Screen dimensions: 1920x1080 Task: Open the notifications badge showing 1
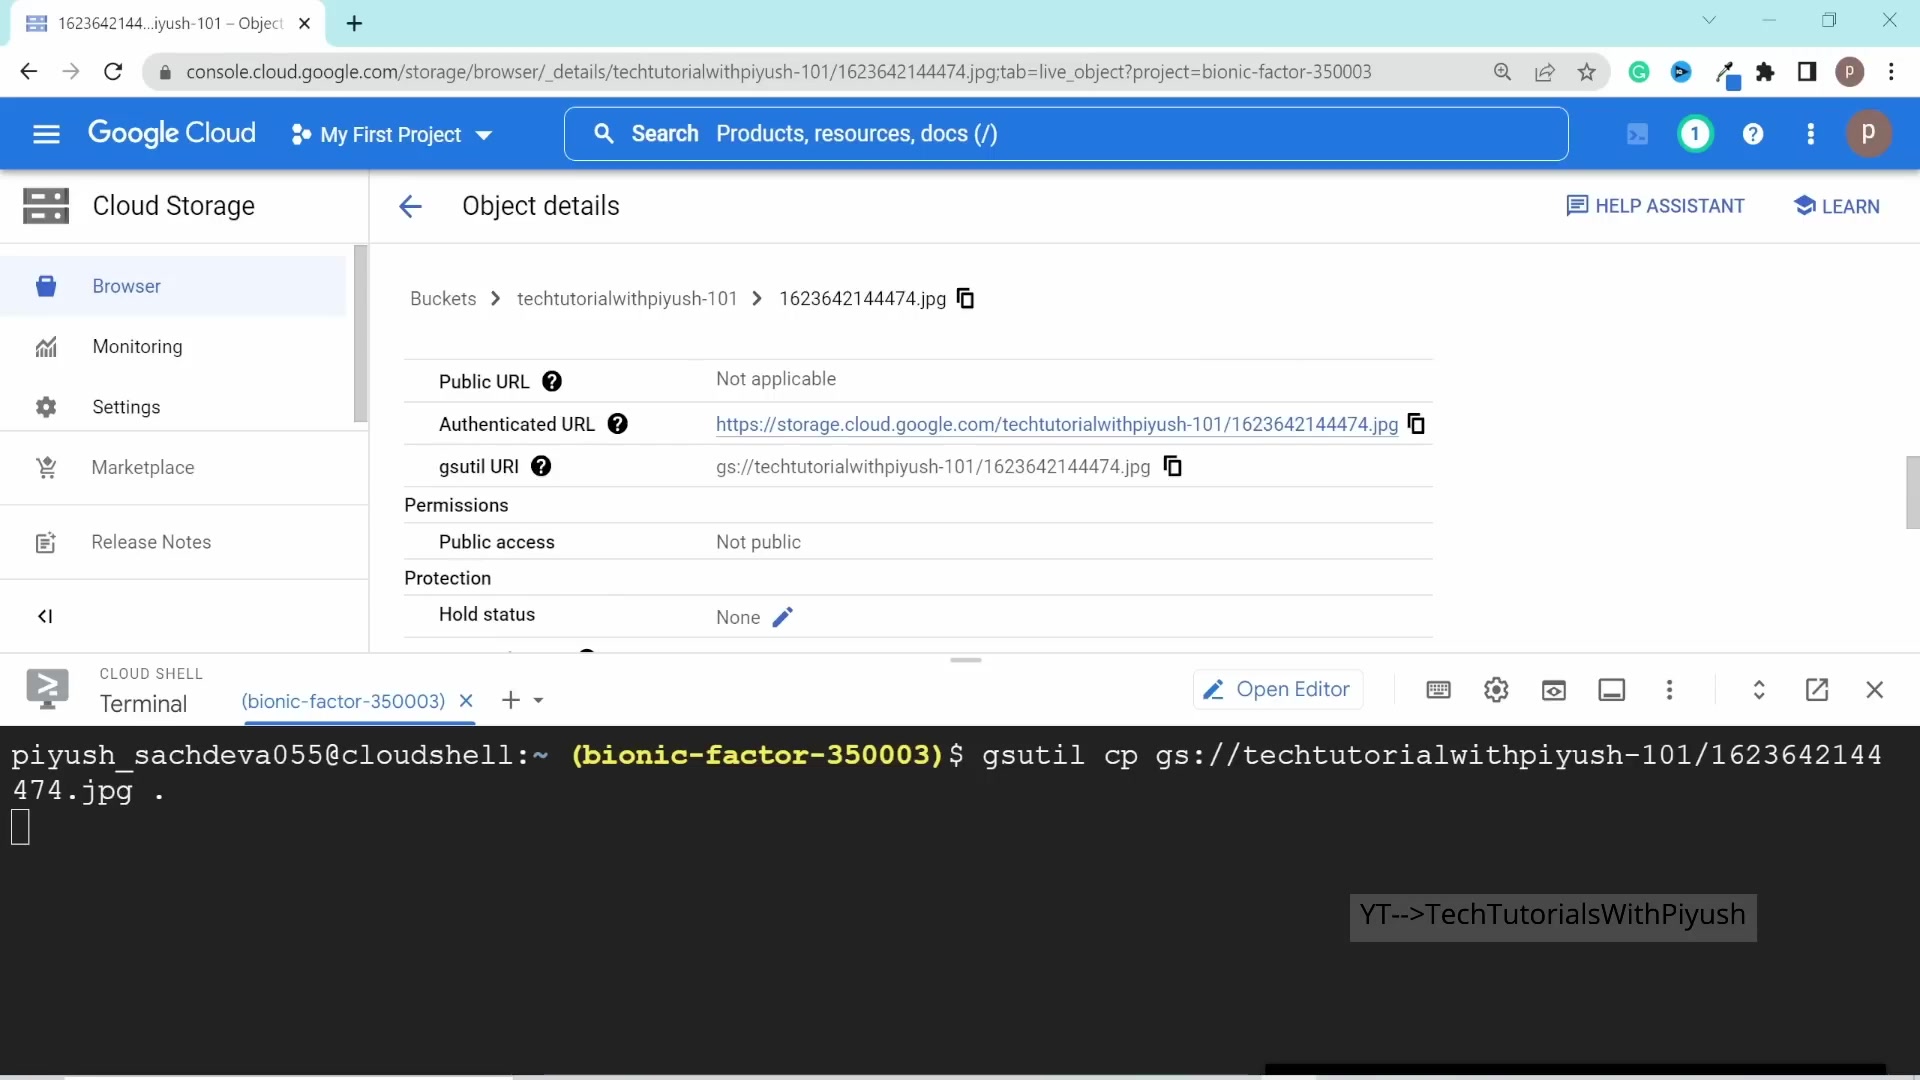click(x=1695, y=134)
